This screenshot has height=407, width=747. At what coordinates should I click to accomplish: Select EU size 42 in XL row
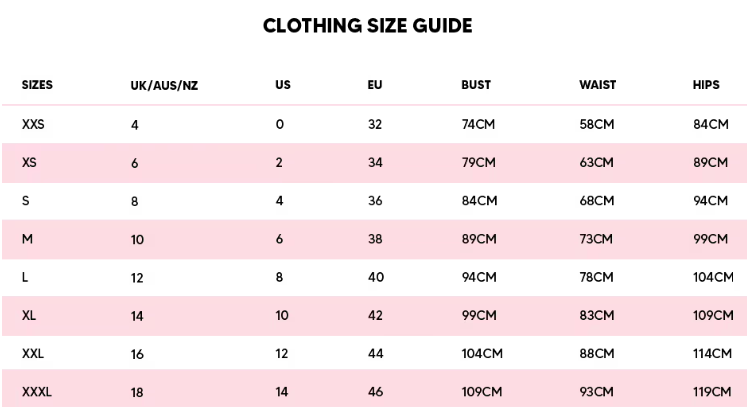coord(376,315)
